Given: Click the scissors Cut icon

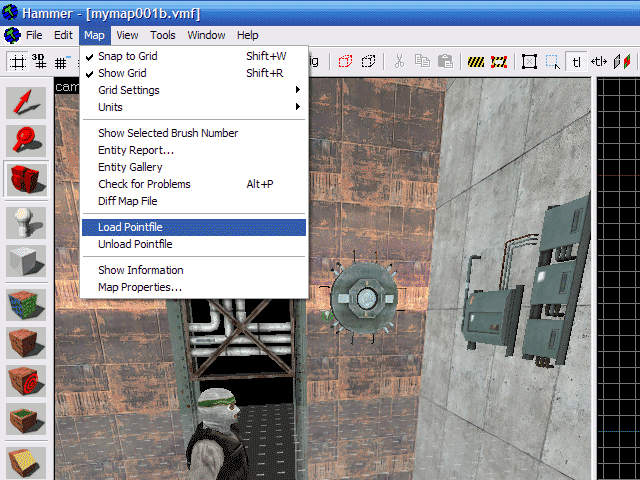Looking at the screenshot, I should point(398,61).
